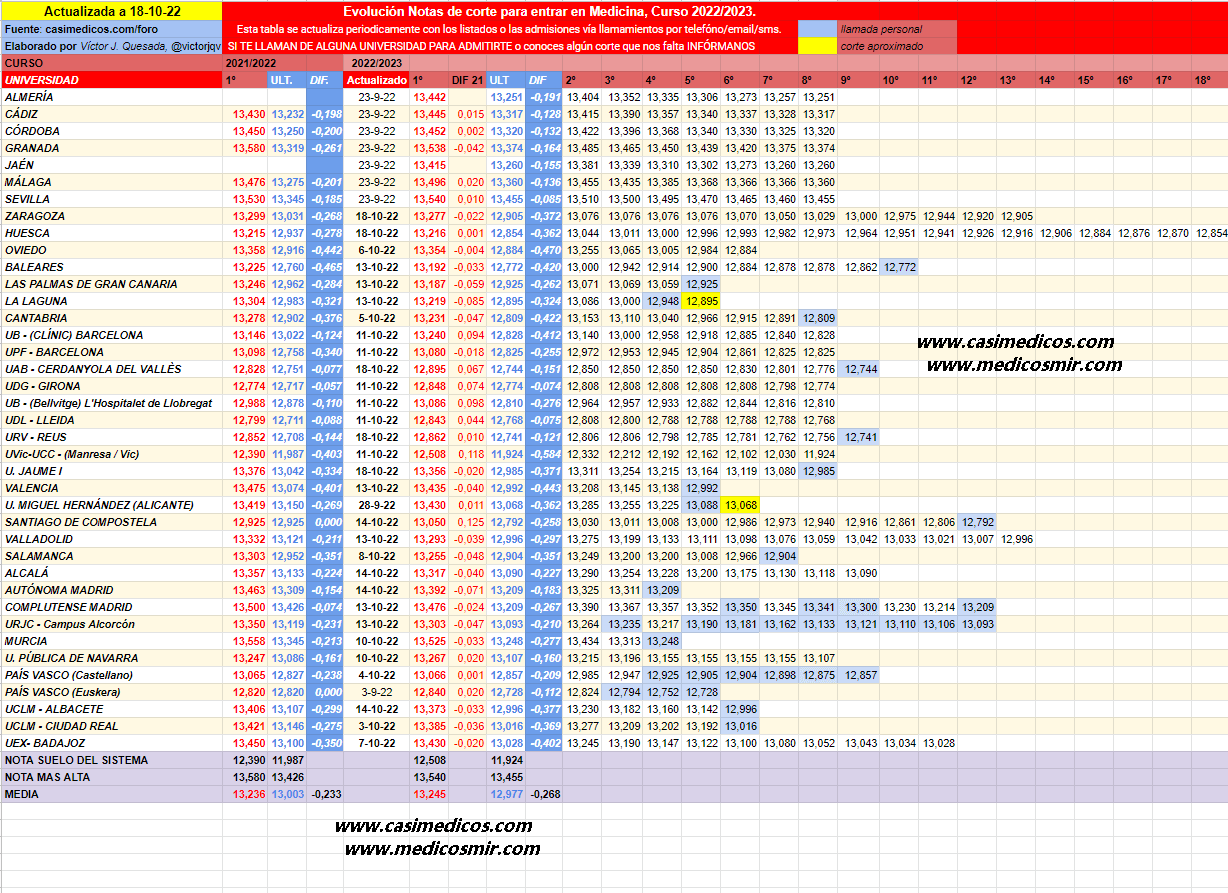1228x893 pixels.
Task: Select Oviedo's 2021/2022 DIF value -0,442
Action: click(x=325, y=250)
